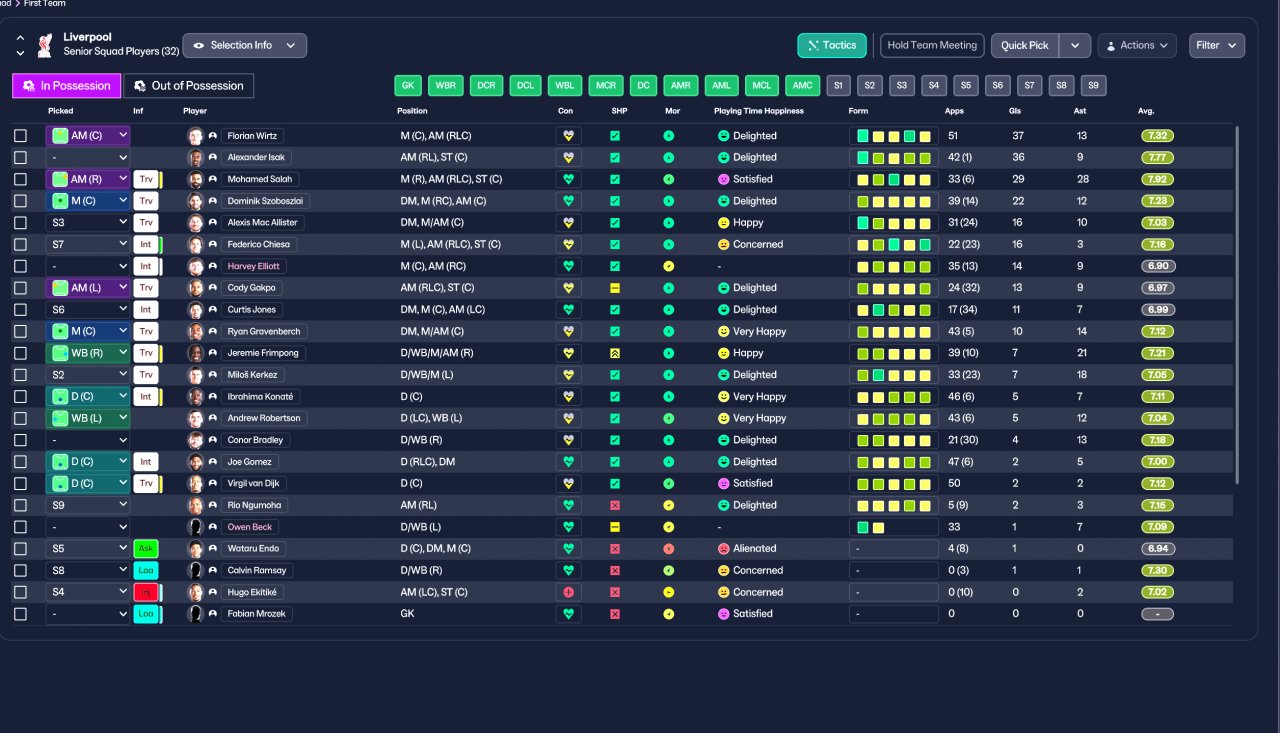Screen dimensions: 1280x733
Task: Open the Filter dropdown
Action: [x=1217, y=45]
